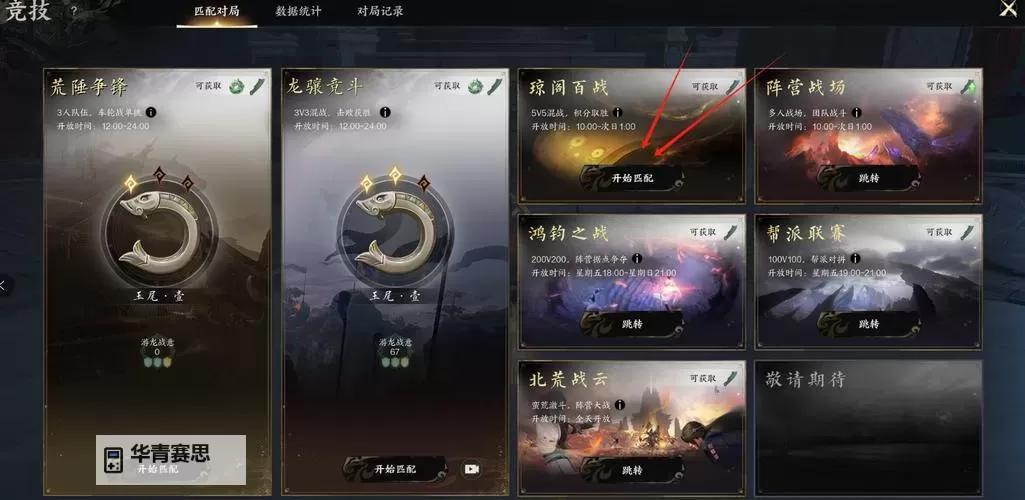1025x500 pixels.
Task: Open info icon for 龙骧竞斗 mode
Action: pos(385,112)
